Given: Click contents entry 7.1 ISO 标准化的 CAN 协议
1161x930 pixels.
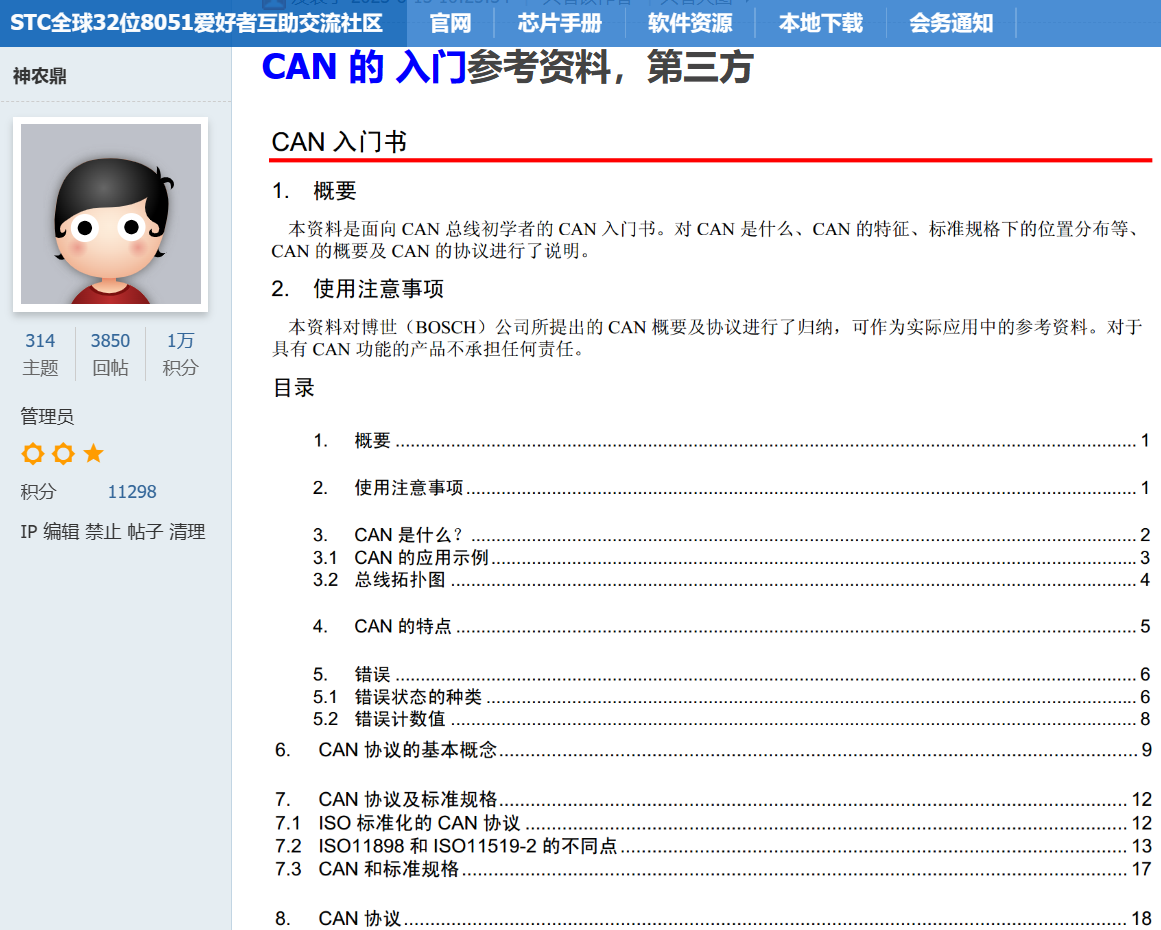Looking at the screenshot, I should click(713, 823).
